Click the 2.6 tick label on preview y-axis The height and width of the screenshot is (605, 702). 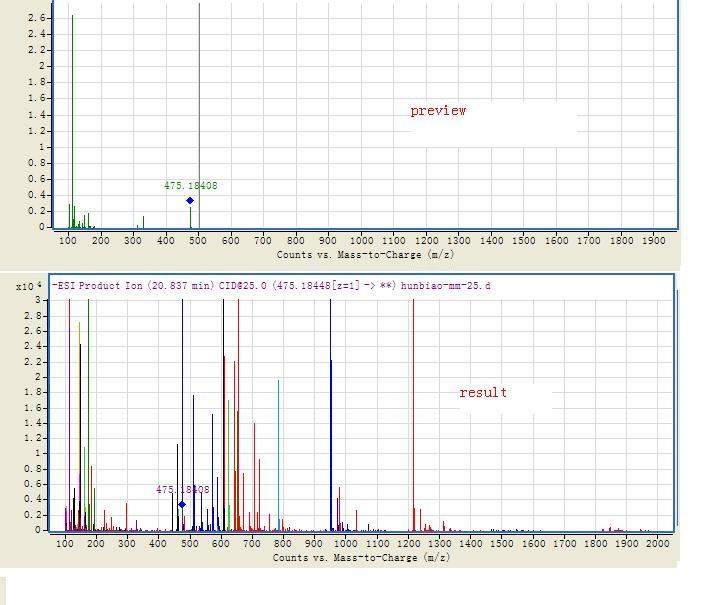[x=36, y=18]
